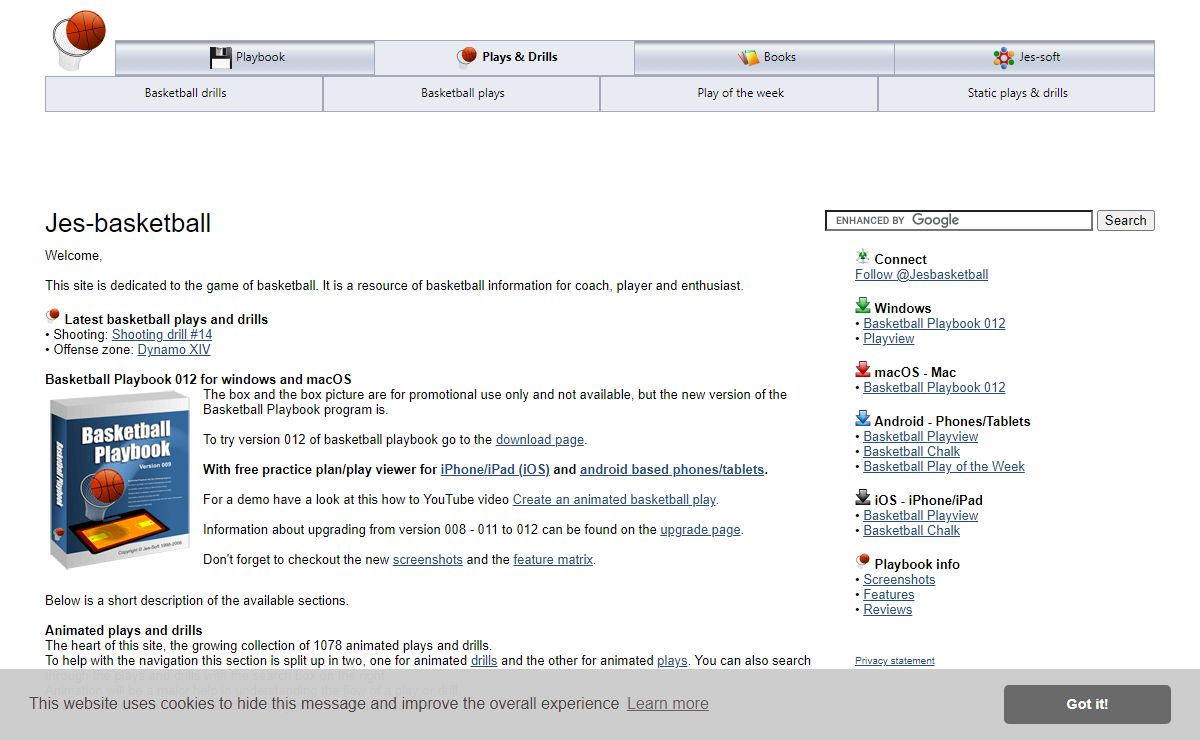
Task: Open the animated drills link
Action: [x=484, y=660]
